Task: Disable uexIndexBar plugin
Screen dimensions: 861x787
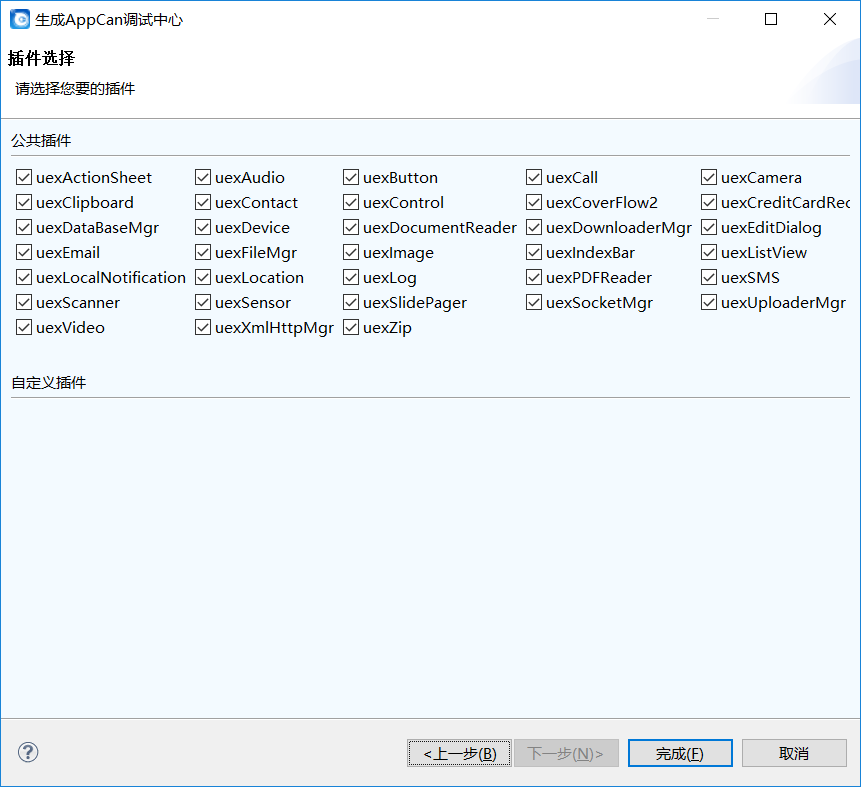Action: click(534, 252)
